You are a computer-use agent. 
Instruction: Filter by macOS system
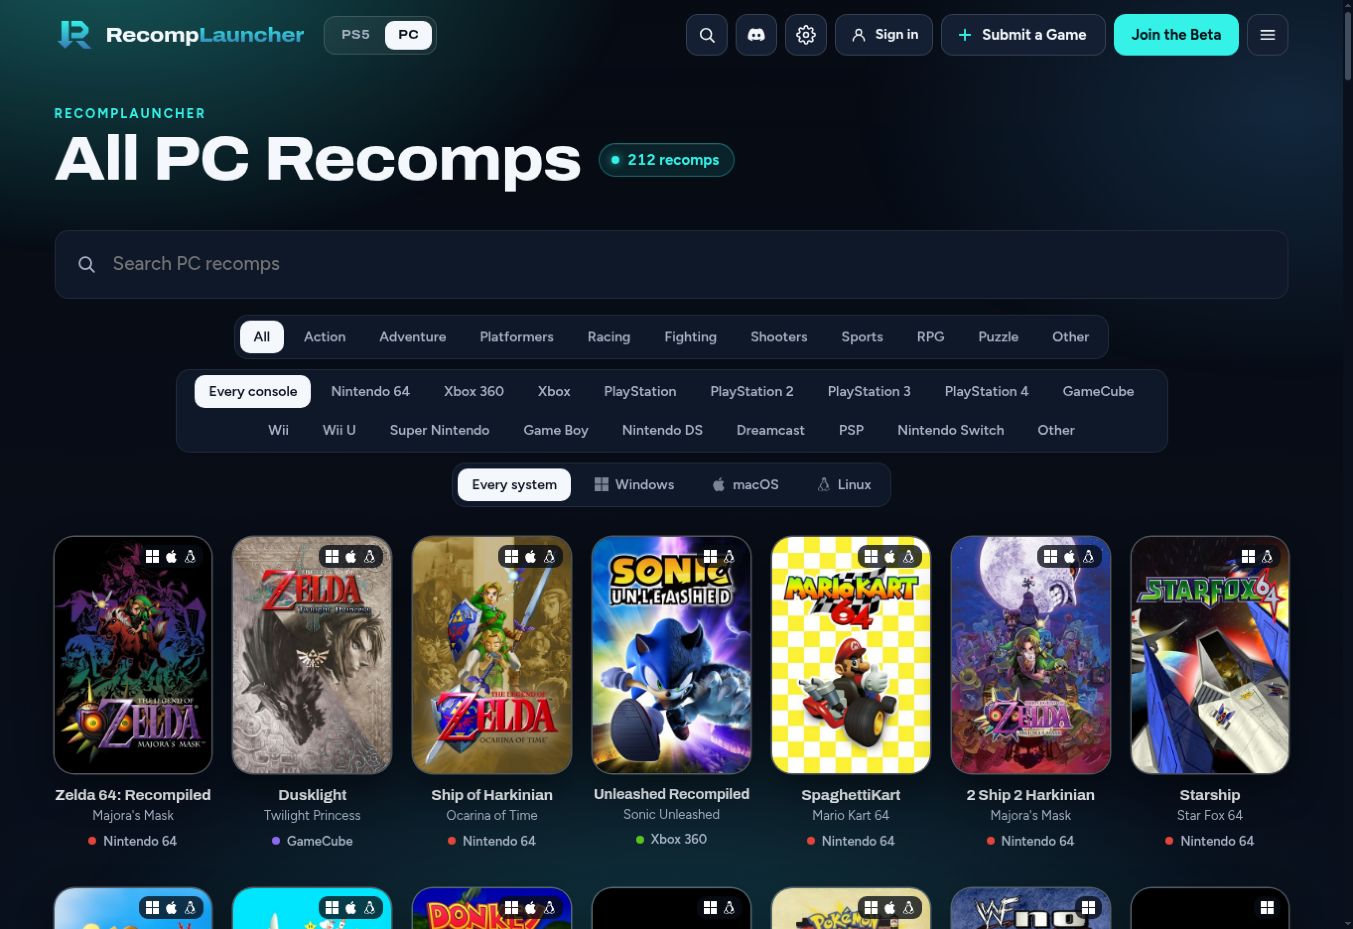click(x=745, y=485)
